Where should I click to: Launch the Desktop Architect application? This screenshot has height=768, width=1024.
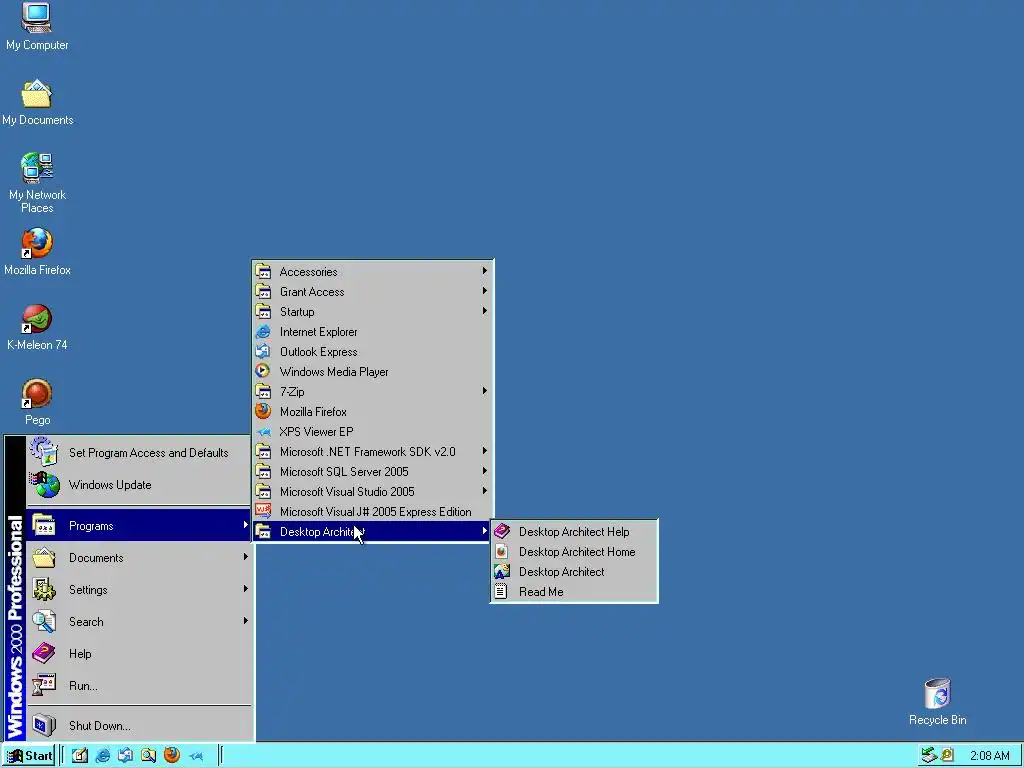coord(574,571)
